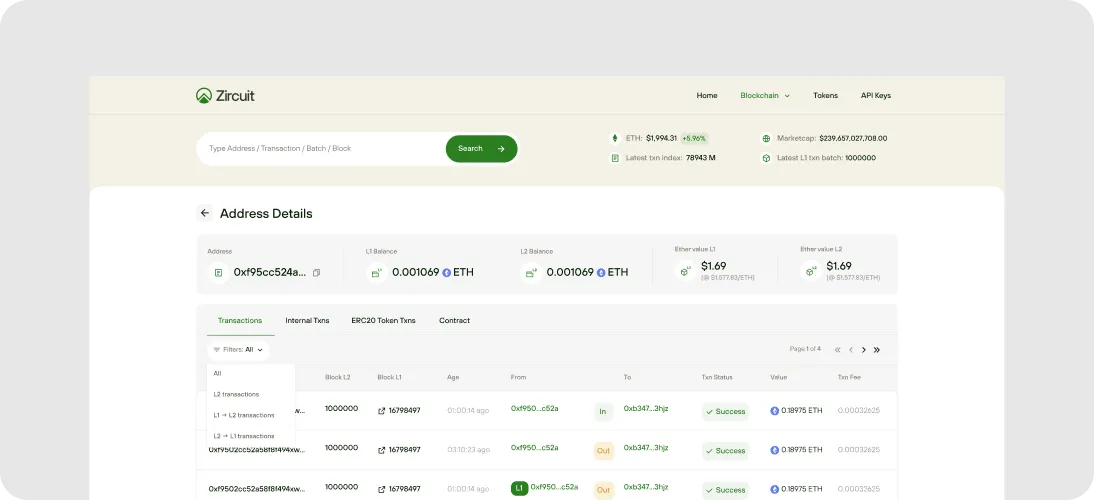Click the Marketcap globe icon
This screenshot has height=500, width=1094.
point(766,138)
